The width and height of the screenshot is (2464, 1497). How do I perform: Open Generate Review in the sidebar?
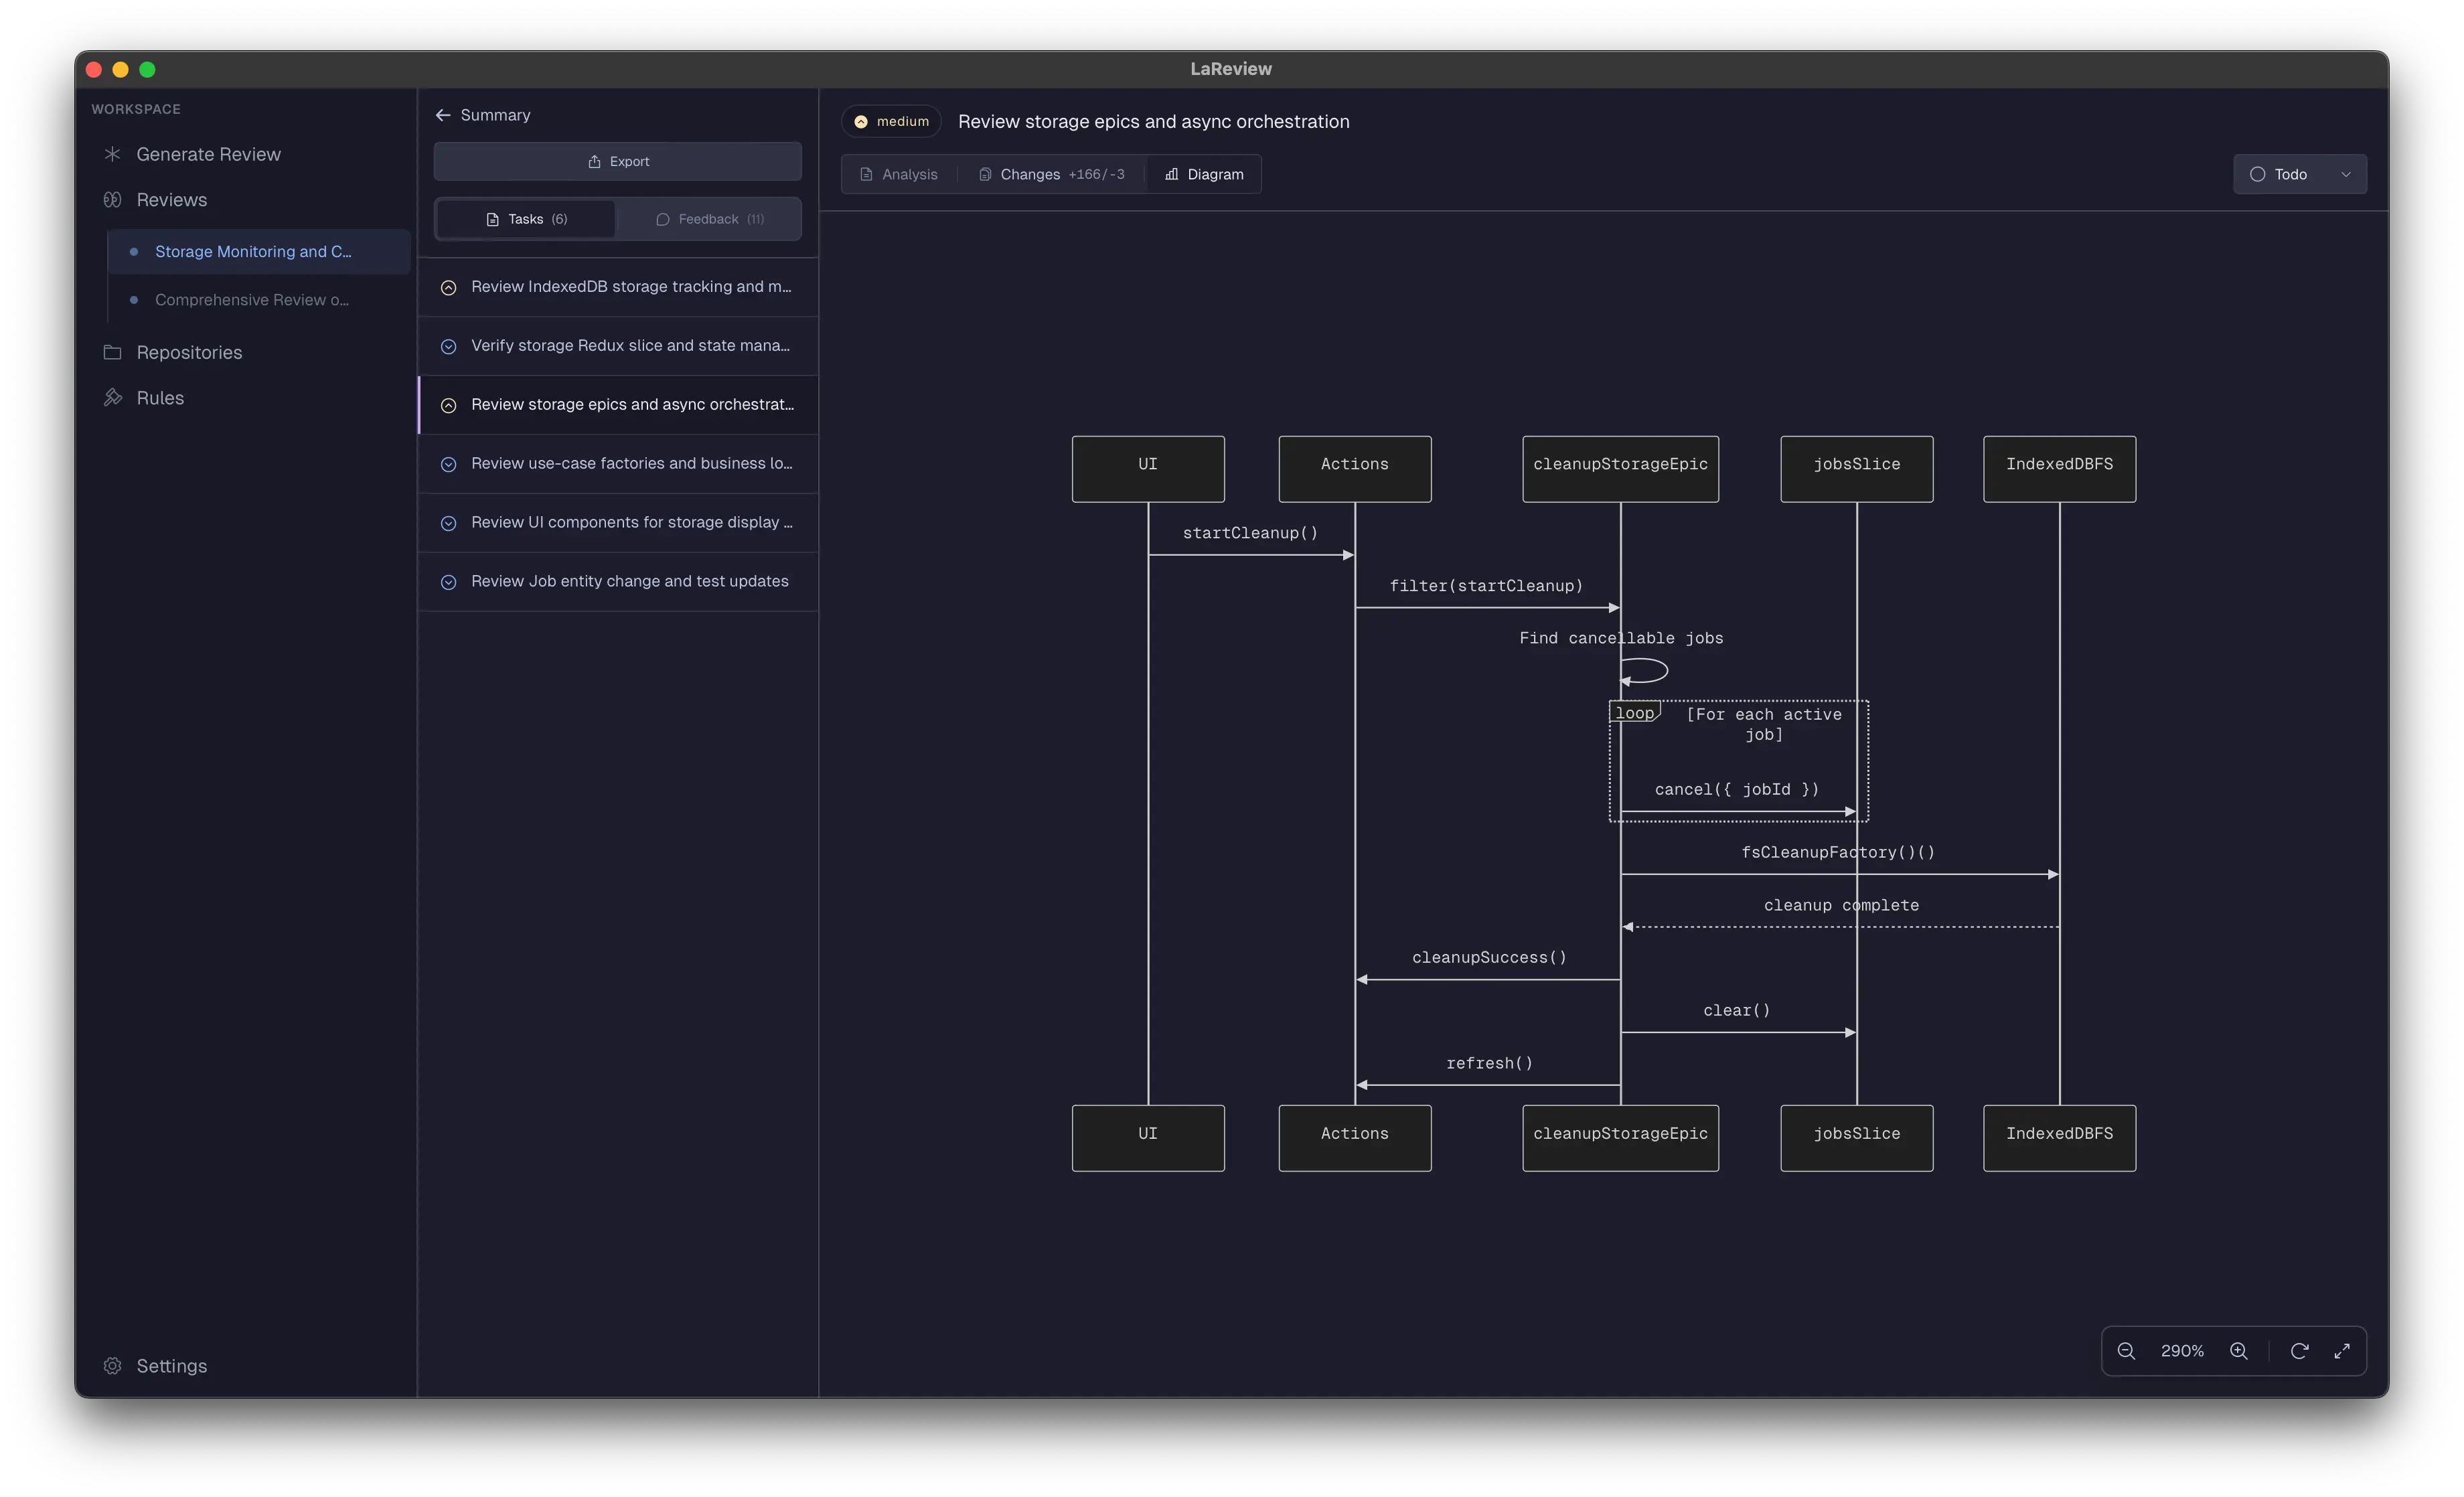coord(208,154)
